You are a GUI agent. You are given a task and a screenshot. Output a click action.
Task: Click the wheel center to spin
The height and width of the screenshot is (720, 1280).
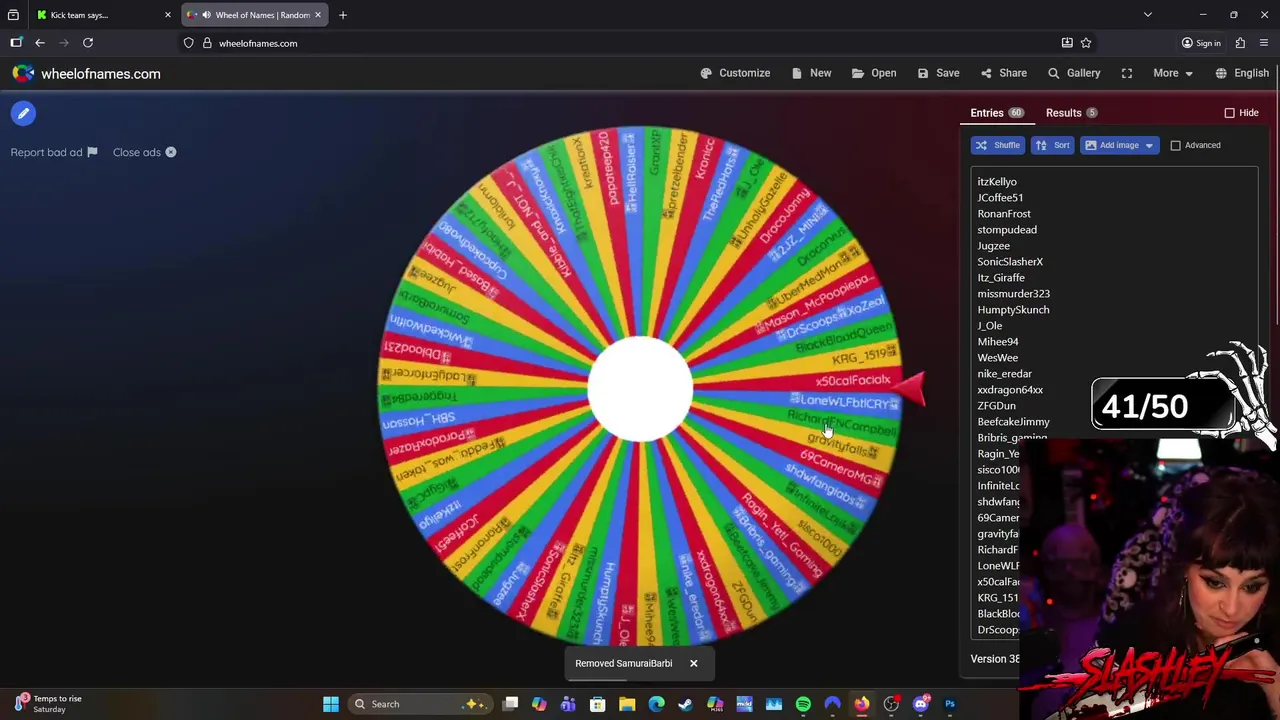coord(640,389)
